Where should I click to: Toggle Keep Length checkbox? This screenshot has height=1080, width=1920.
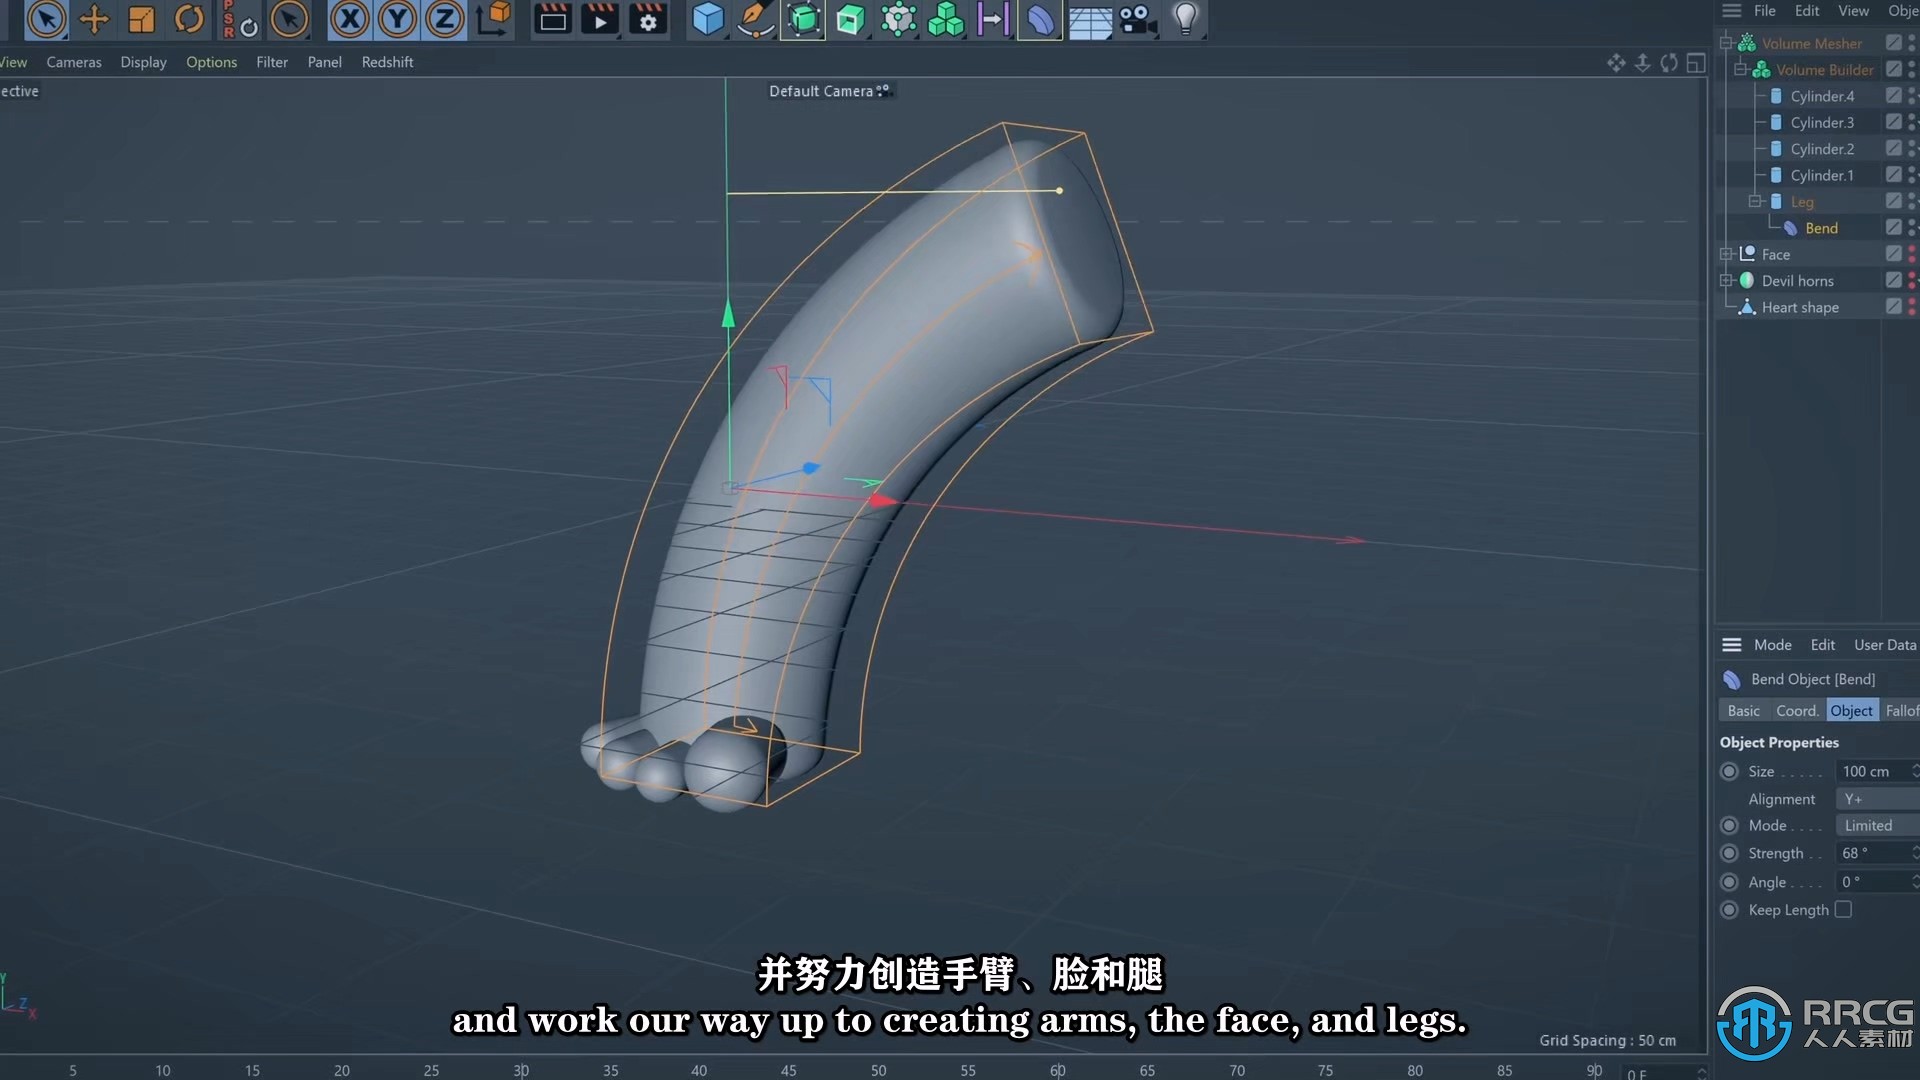click(x=1844, y=910)
